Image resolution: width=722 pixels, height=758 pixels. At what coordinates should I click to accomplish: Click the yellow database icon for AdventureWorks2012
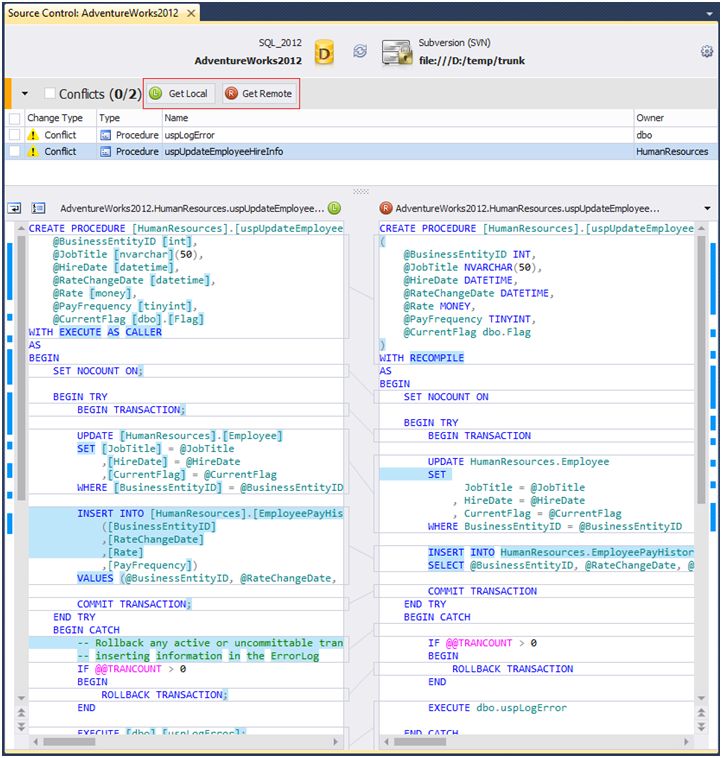[324, 52]
